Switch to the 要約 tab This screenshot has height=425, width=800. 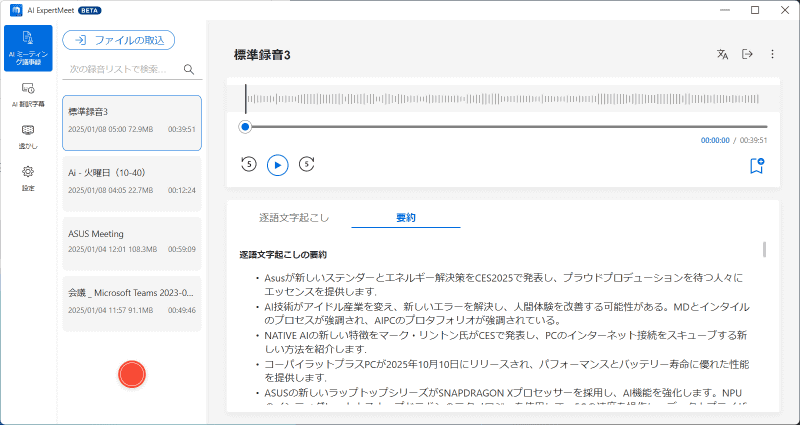(x=406, y=218)
